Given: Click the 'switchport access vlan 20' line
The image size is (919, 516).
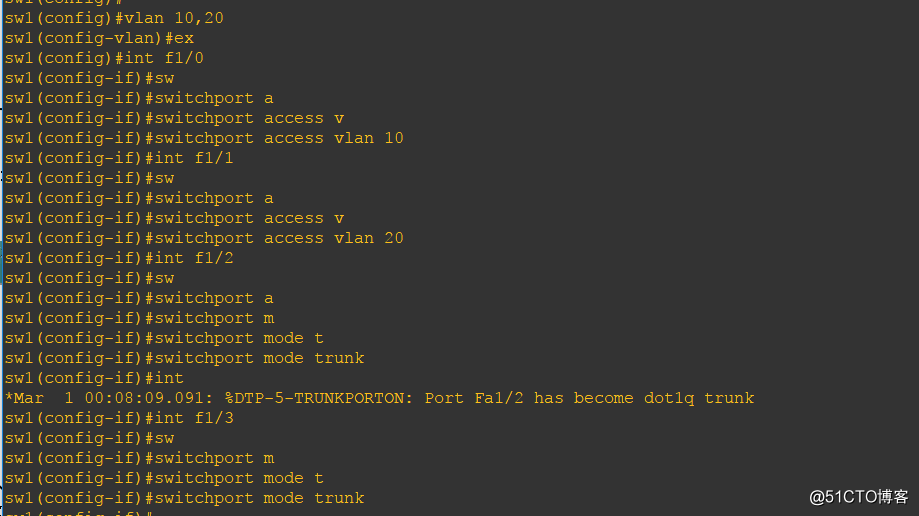Looking at the screenshot, I should 204,238.
